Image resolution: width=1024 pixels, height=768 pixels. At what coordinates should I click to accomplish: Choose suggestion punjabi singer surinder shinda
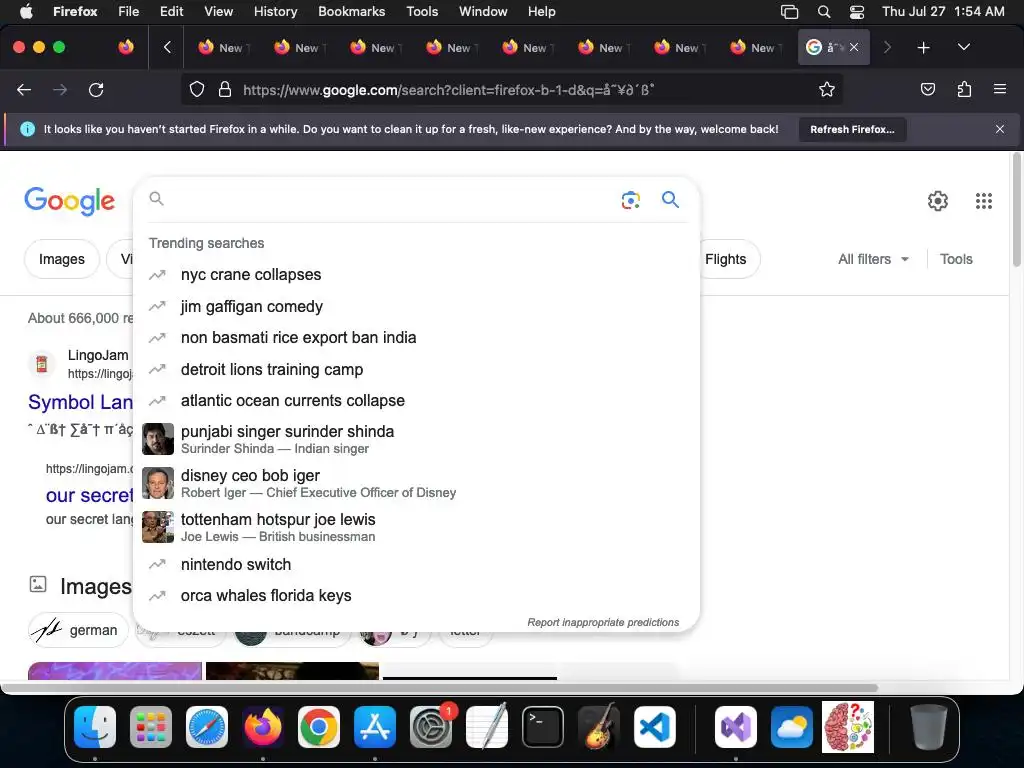415,439
